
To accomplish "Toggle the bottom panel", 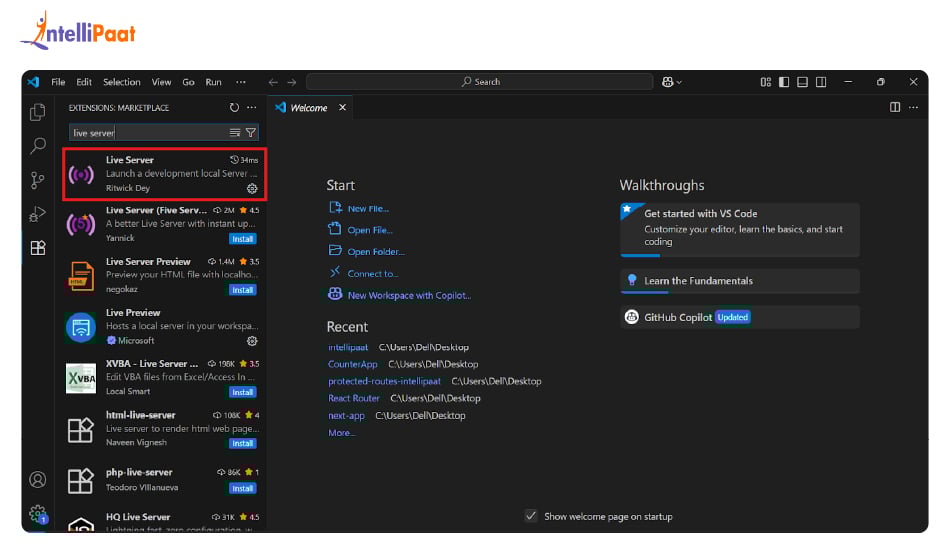I will click(x=802, y=82).
